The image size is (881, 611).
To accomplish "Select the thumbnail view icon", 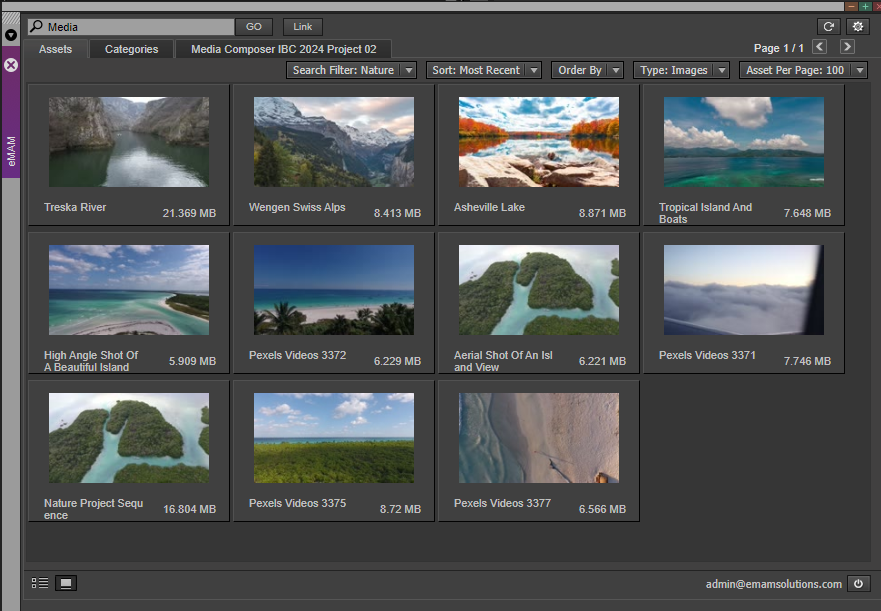I will (x=66, y=583).
